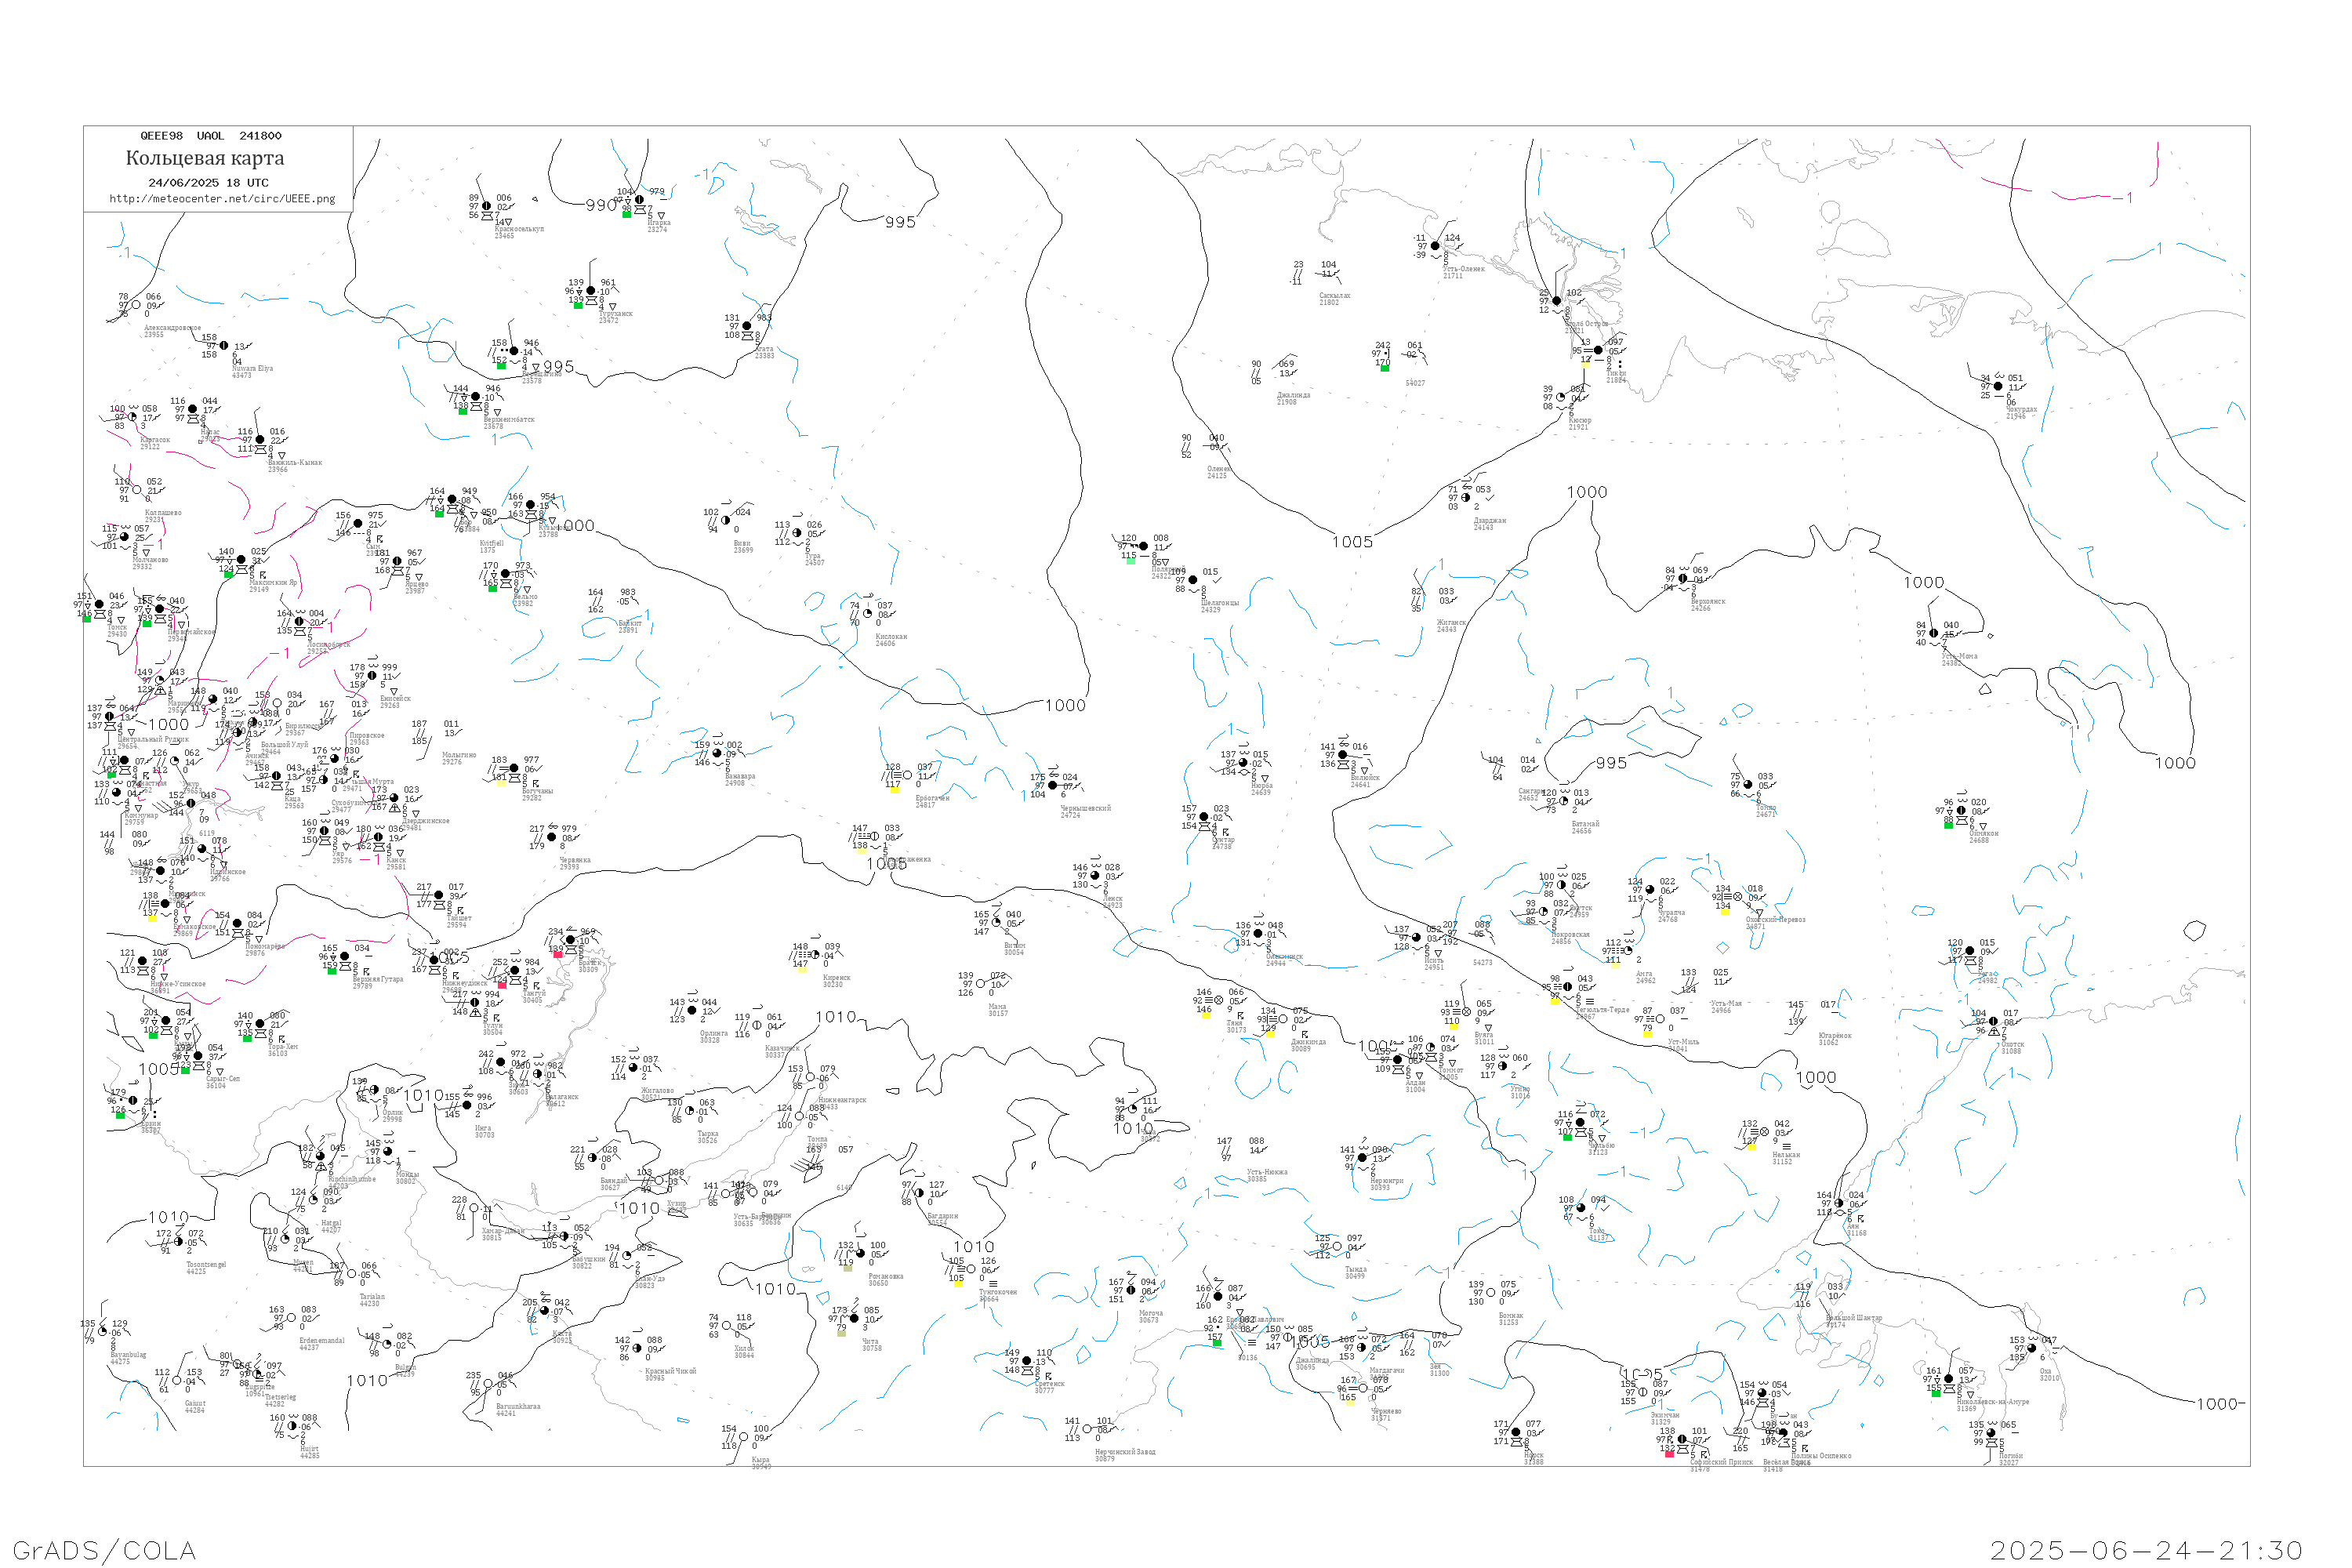Viewport: 2352px width, 1568px height.
Task: Click the 2025-06-24-21:30 timestamp at bottom right
Action: tap(2146, 1550)
